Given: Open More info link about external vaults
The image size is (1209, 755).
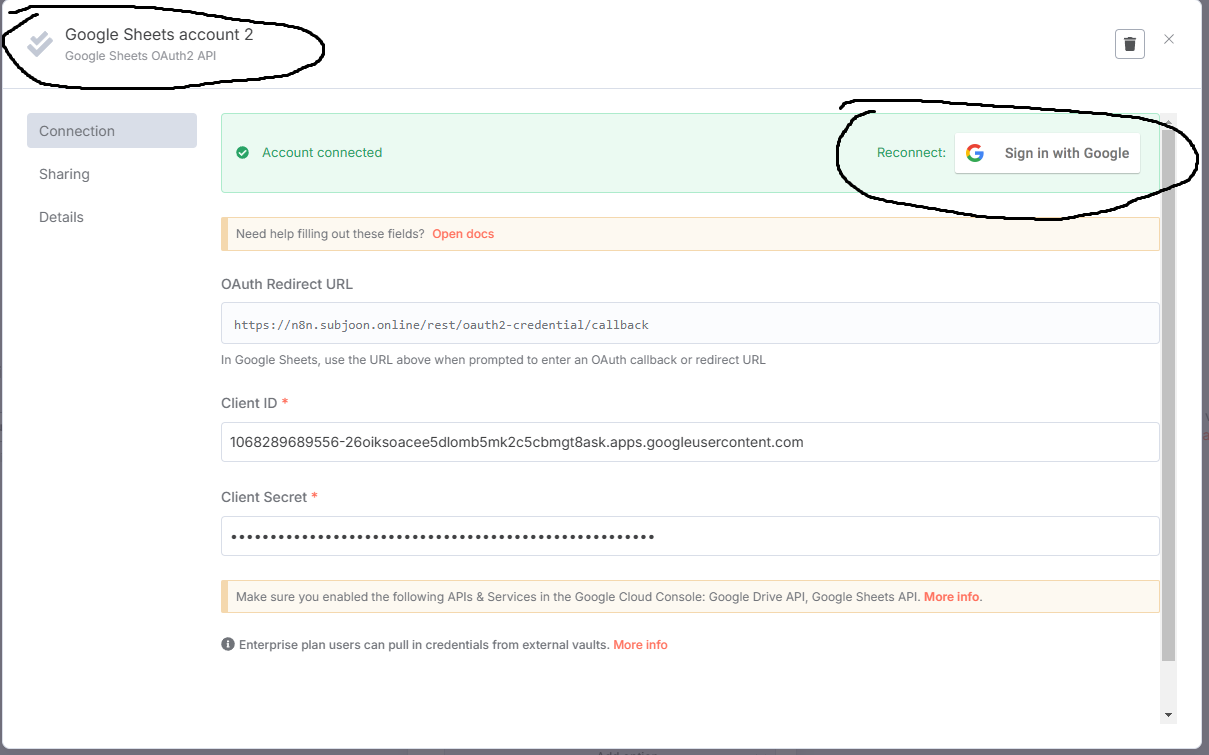Looking at the screenshot, I should (640, 645).
